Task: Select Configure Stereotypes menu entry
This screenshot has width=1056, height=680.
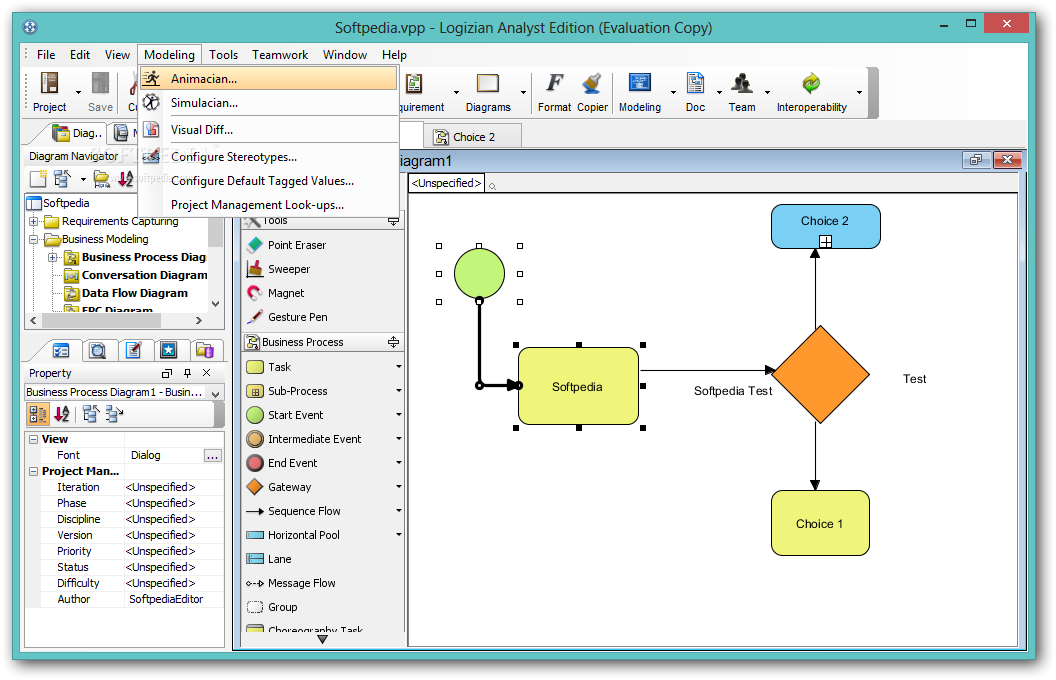Action: point(269,157)
